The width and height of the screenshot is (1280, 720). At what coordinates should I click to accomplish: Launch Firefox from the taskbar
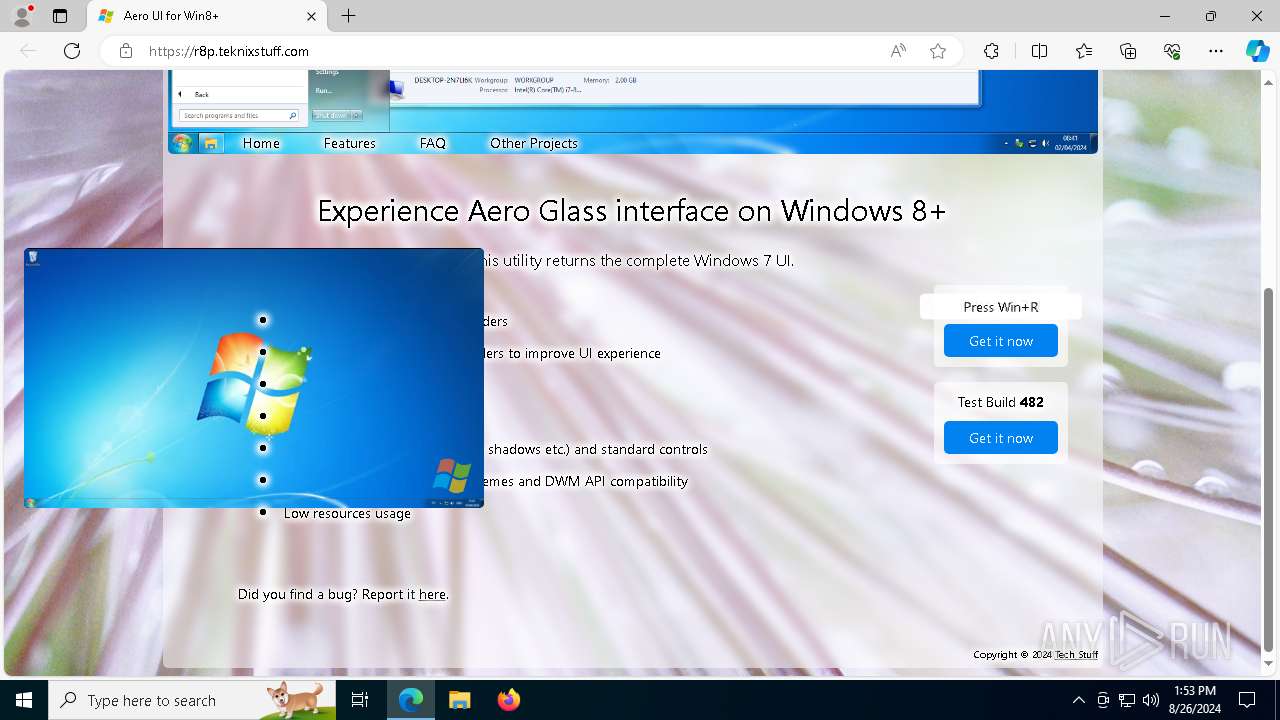coord(508,700)
